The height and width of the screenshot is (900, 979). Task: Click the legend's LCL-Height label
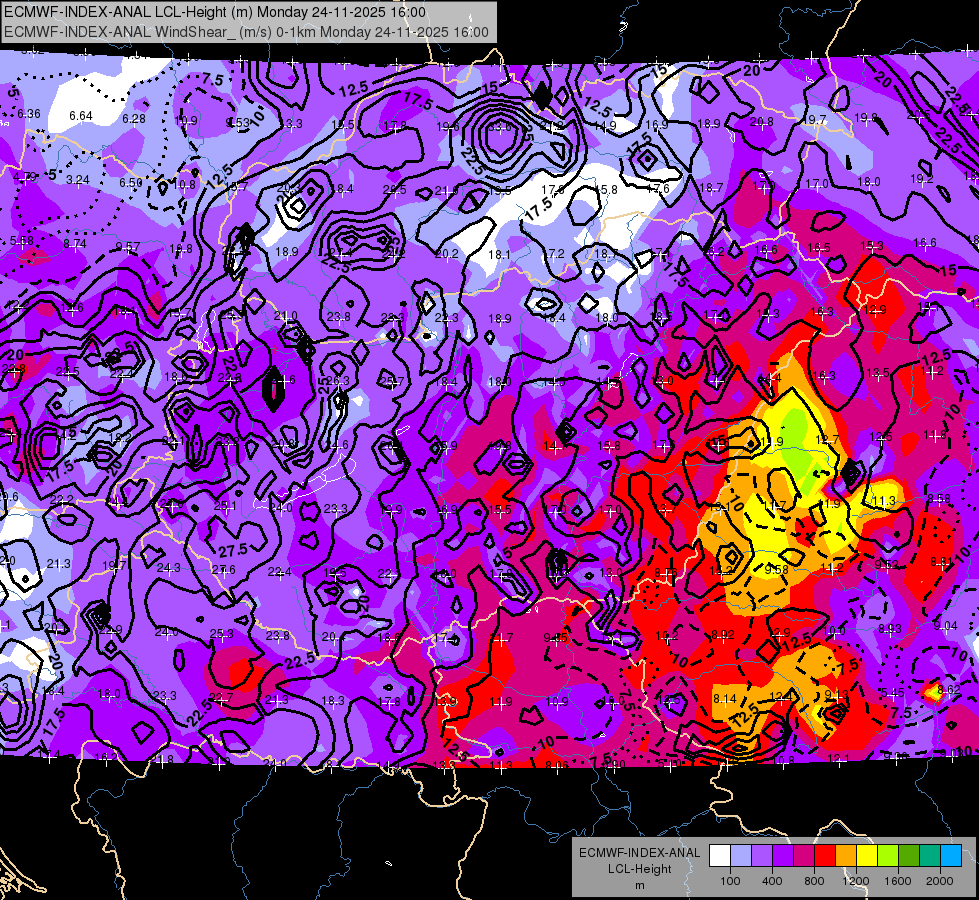639,869
